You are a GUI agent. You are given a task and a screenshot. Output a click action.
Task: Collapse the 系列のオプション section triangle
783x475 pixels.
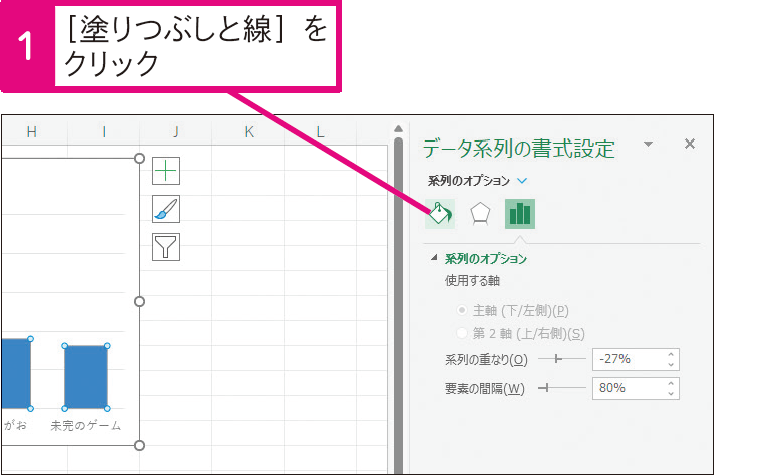pyautogui.click(x=434, y=258)
